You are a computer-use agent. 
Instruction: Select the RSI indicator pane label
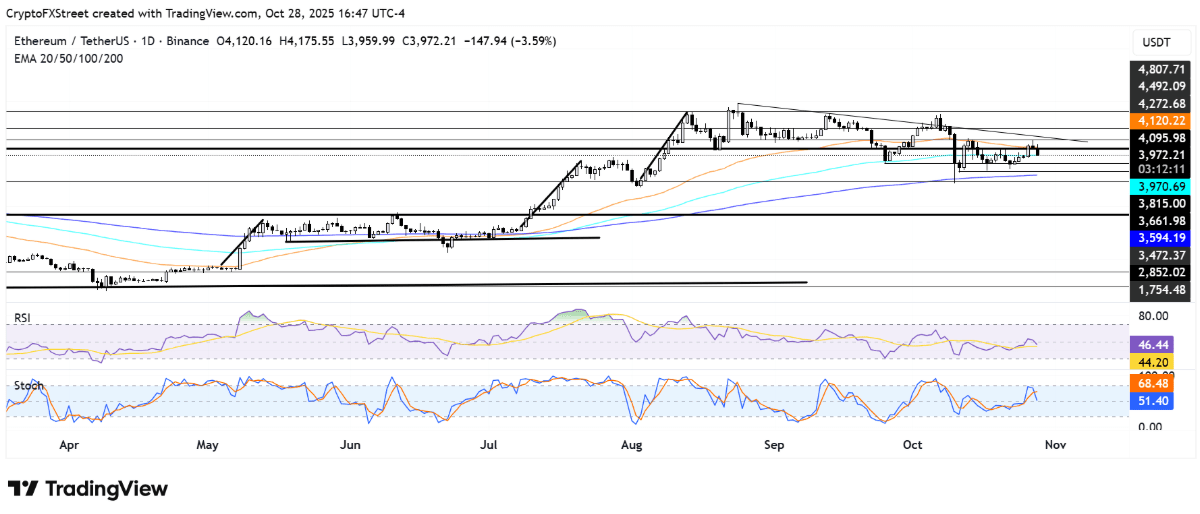(21, 317)
